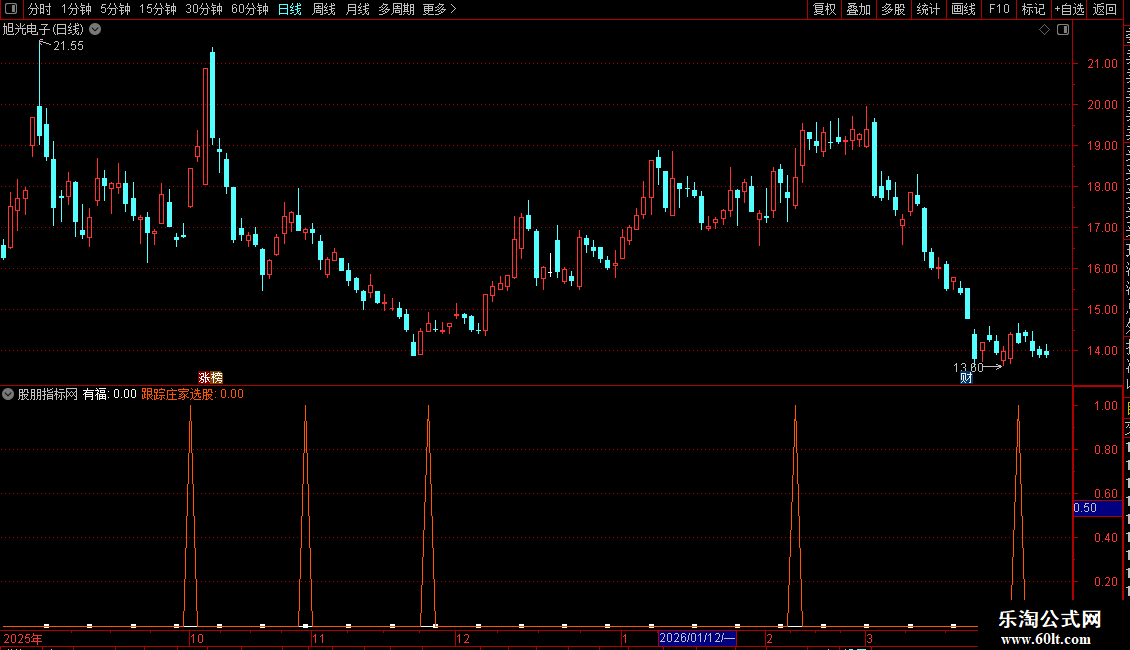Click the 财 marker below candles

click(x=966, y=378)
